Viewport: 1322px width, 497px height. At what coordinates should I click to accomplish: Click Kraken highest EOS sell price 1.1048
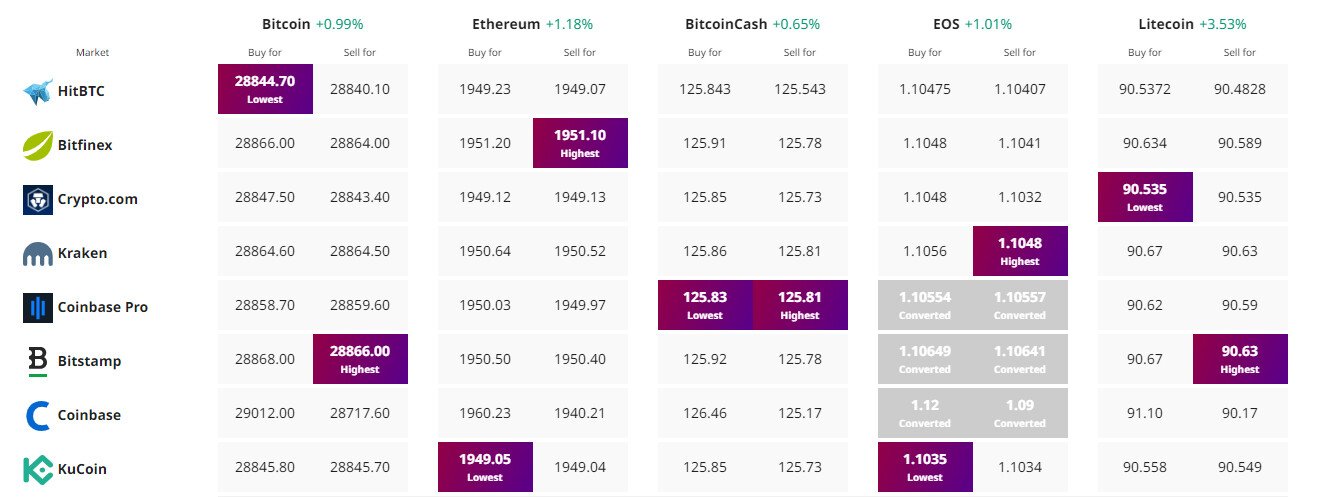pos(1020,251)
